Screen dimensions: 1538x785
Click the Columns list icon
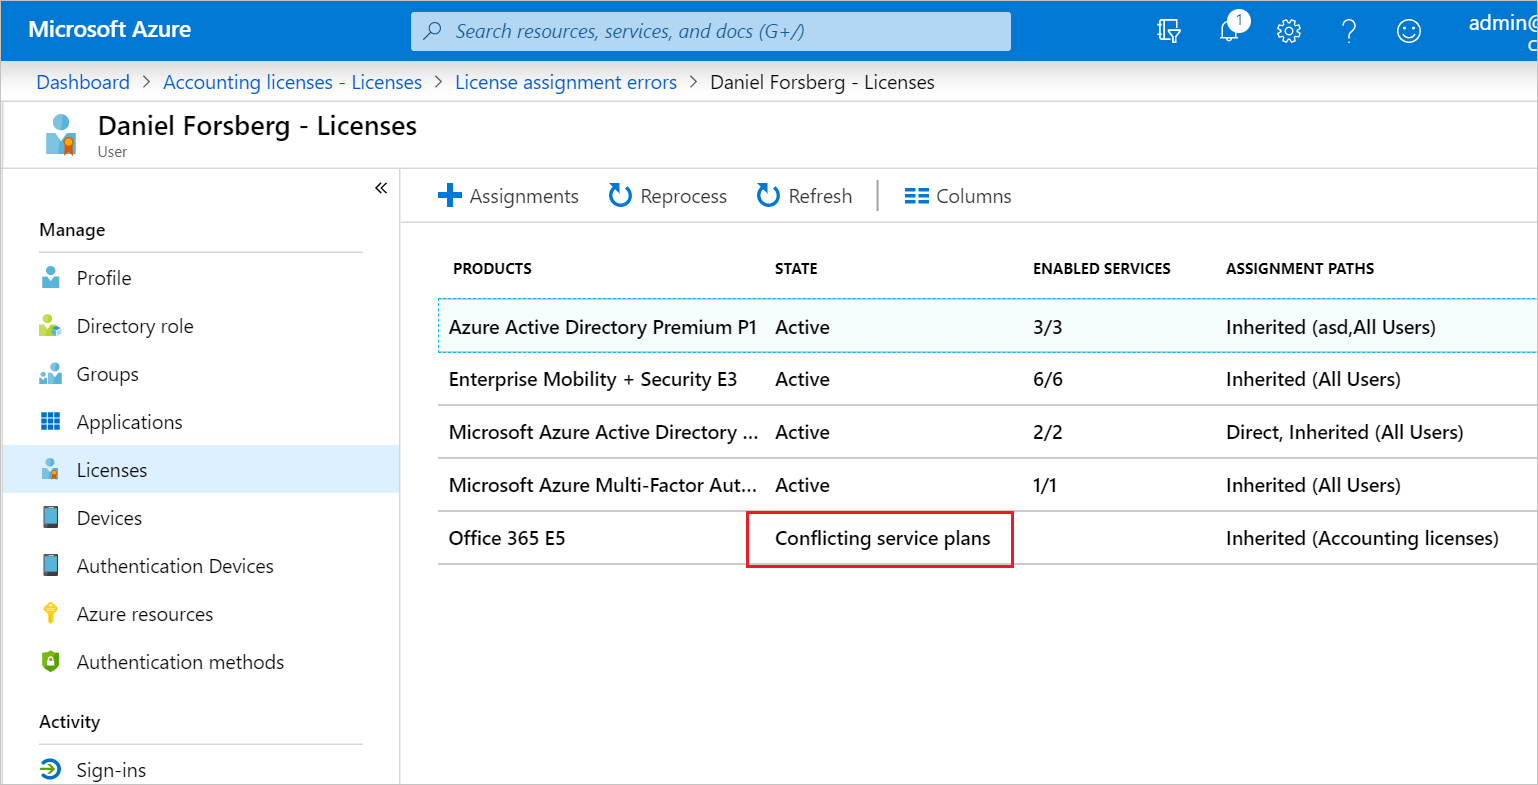point(917,196)
